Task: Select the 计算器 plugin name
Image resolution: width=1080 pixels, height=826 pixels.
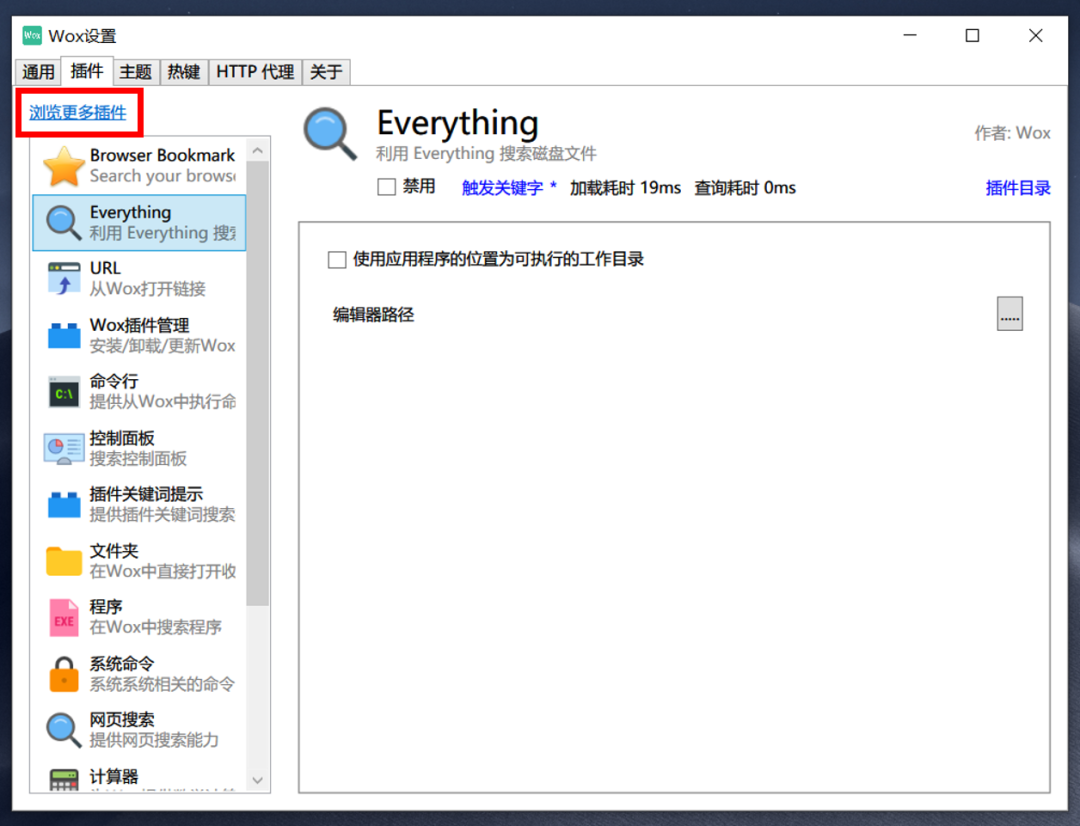Action: (x=114, y=776)
